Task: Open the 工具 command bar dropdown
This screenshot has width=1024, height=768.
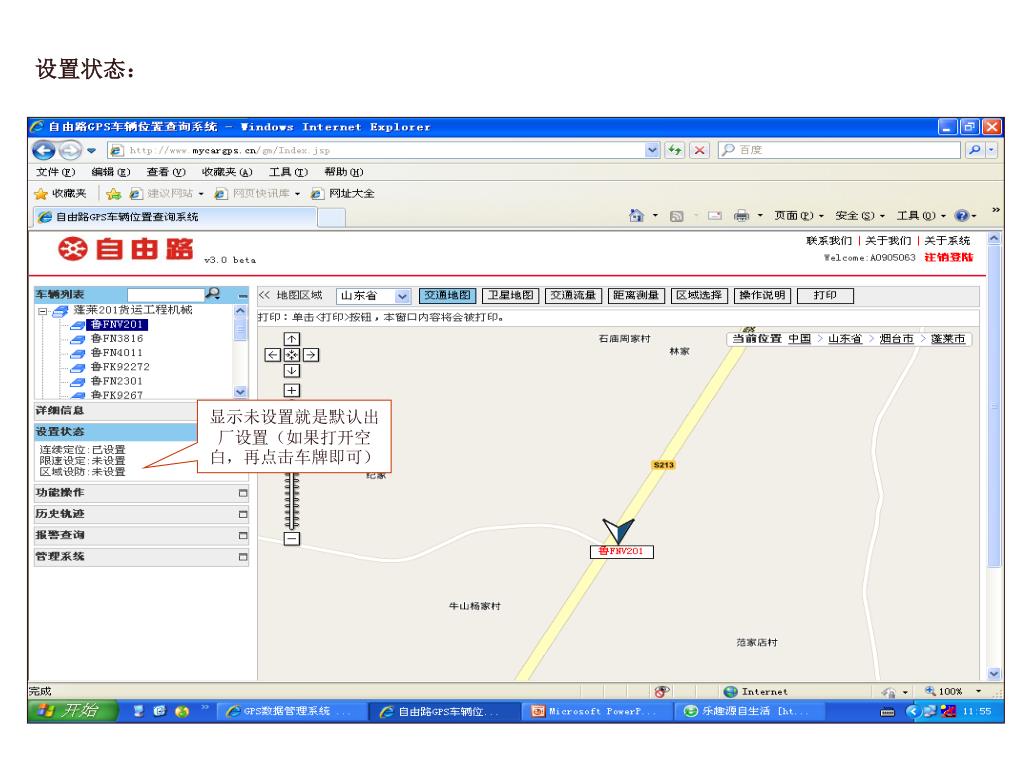Action: [x=921, y=216]
